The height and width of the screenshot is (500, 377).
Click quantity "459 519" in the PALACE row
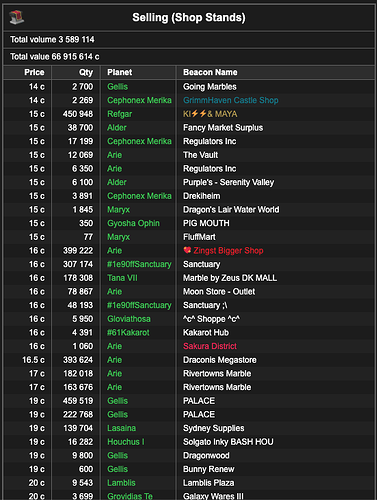pos(78,401)
